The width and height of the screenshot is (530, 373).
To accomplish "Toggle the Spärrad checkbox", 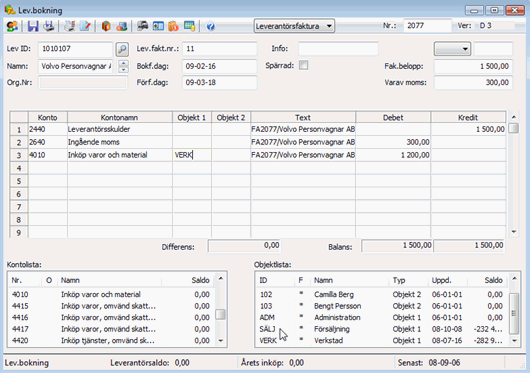I will coord(304,65).
